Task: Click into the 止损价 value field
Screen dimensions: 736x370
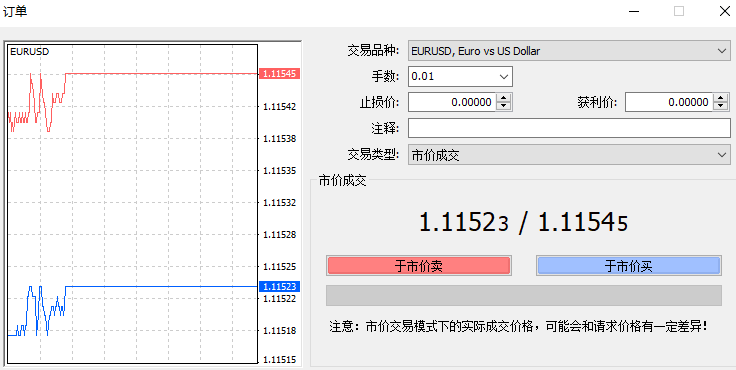Action: pos(452,102)
